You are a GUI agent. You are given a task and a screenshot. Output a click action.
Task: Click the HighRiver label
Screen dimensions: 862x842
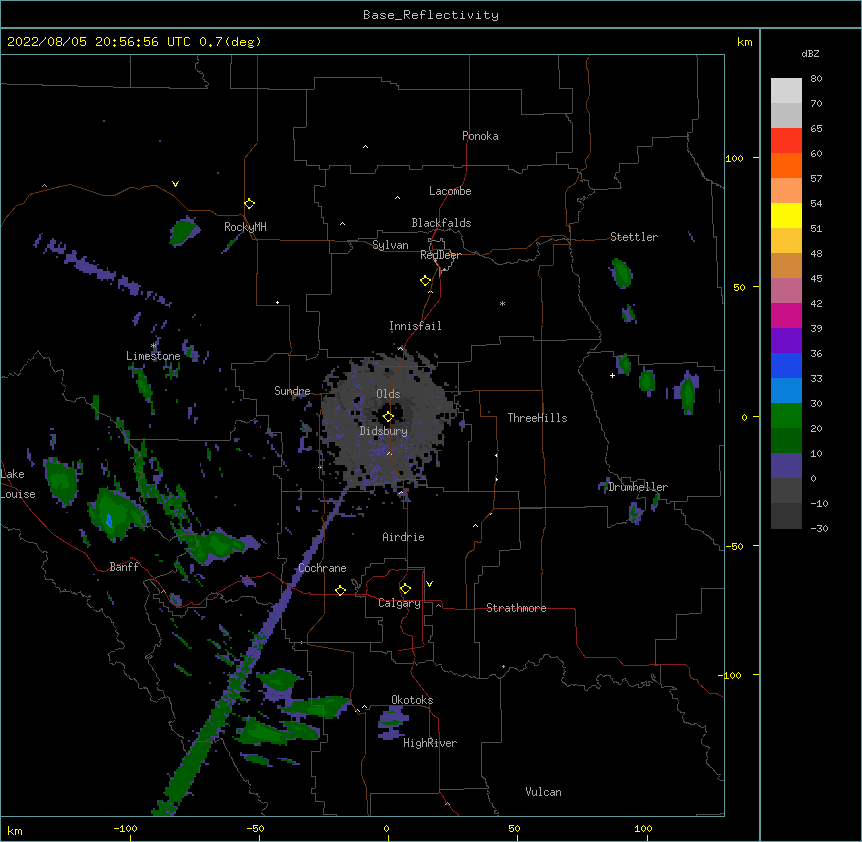[x=430, y=743]
